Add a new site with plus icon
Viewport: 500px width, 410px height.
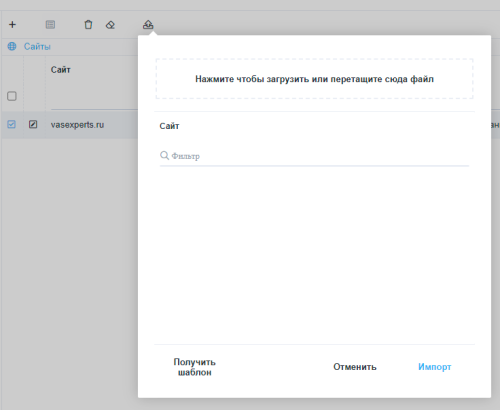click(x=12, y=25)
